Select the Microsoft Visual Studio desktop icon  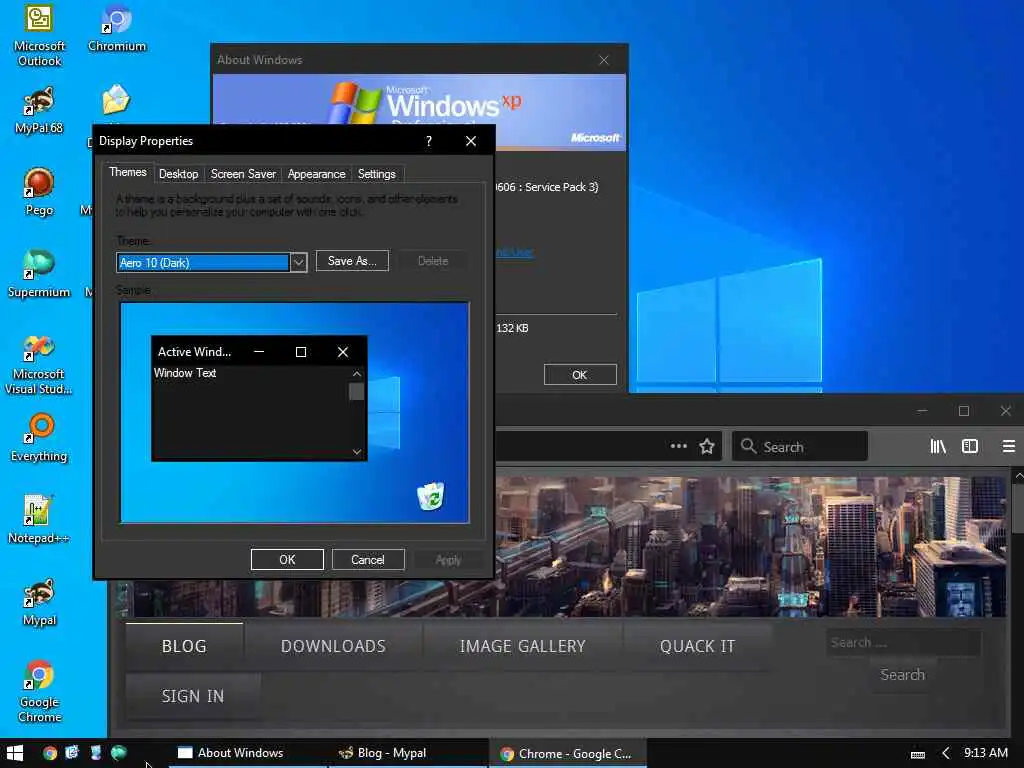[39, 364]
